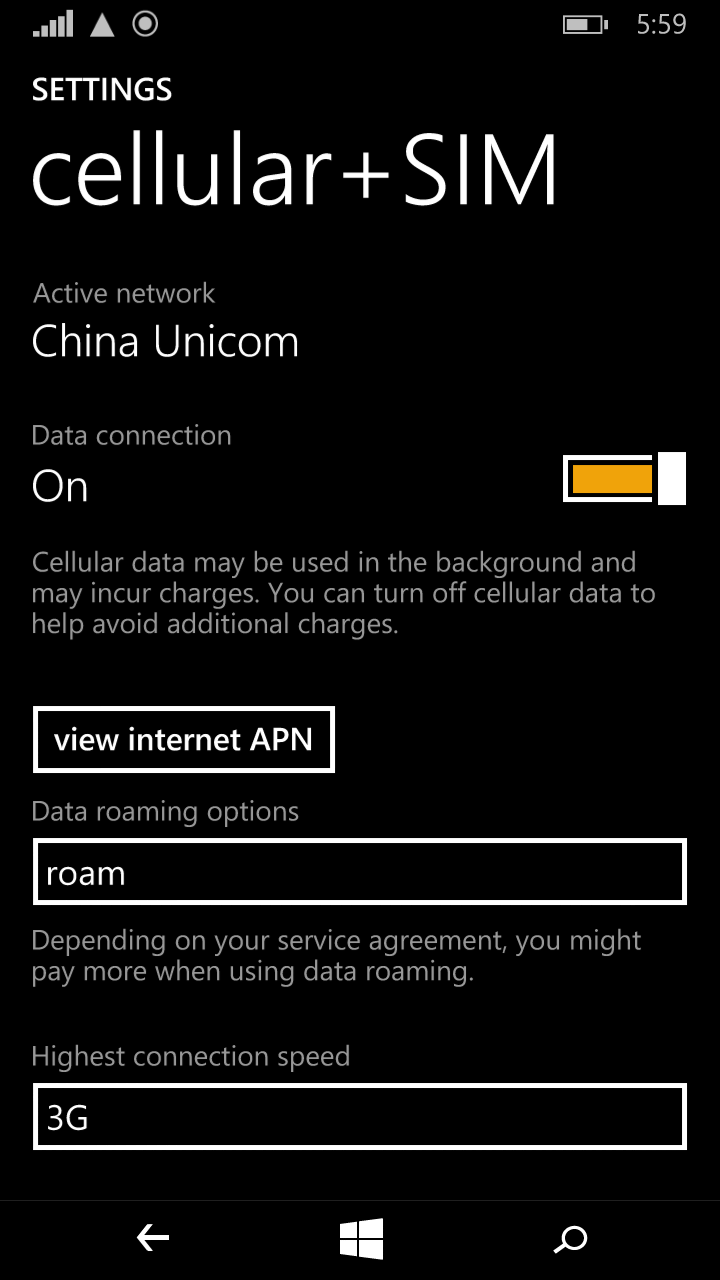Screen dimensions: 720x1280
Task: Tap the circular dot status bar icon
Action: coord(146,23)
